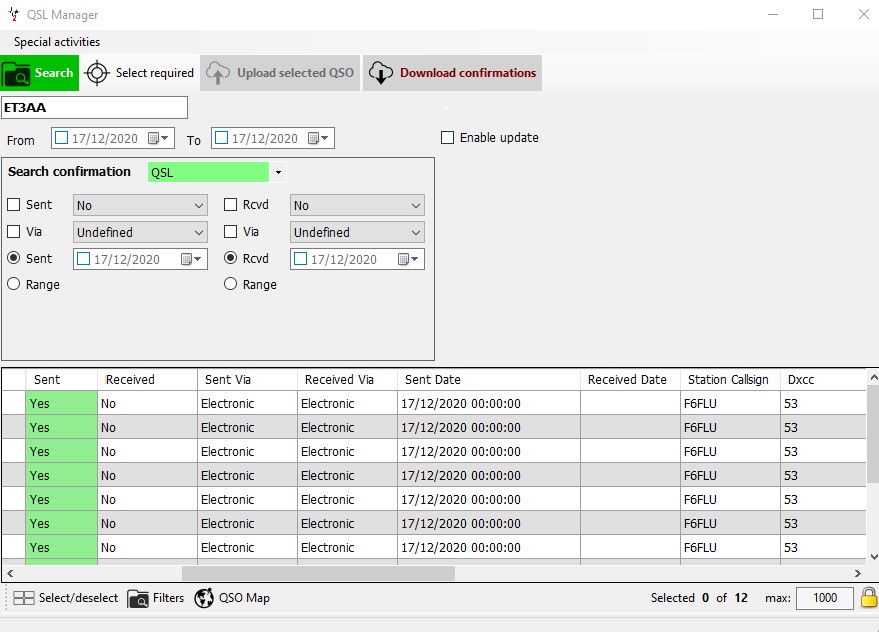
Task: Open calendar picker of the Rcvd date
Action: tap(408, 259)
